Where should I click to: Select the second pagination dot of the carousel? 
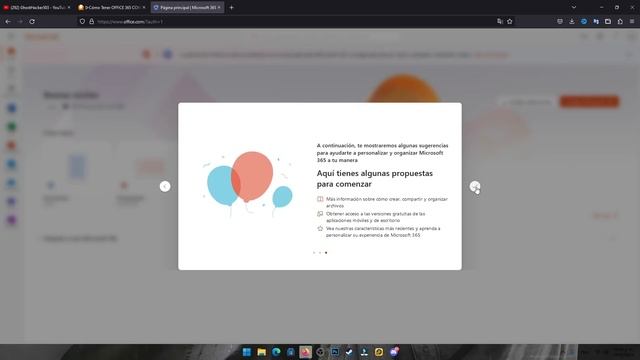[x=320, y=253]
